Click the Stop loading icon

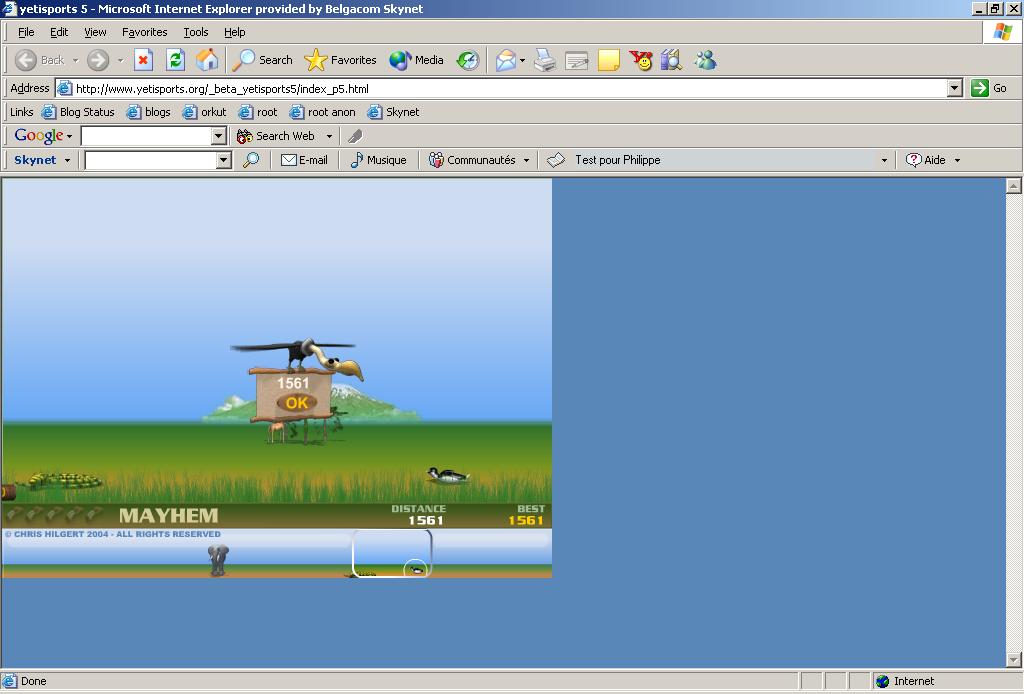coord(143,60)
